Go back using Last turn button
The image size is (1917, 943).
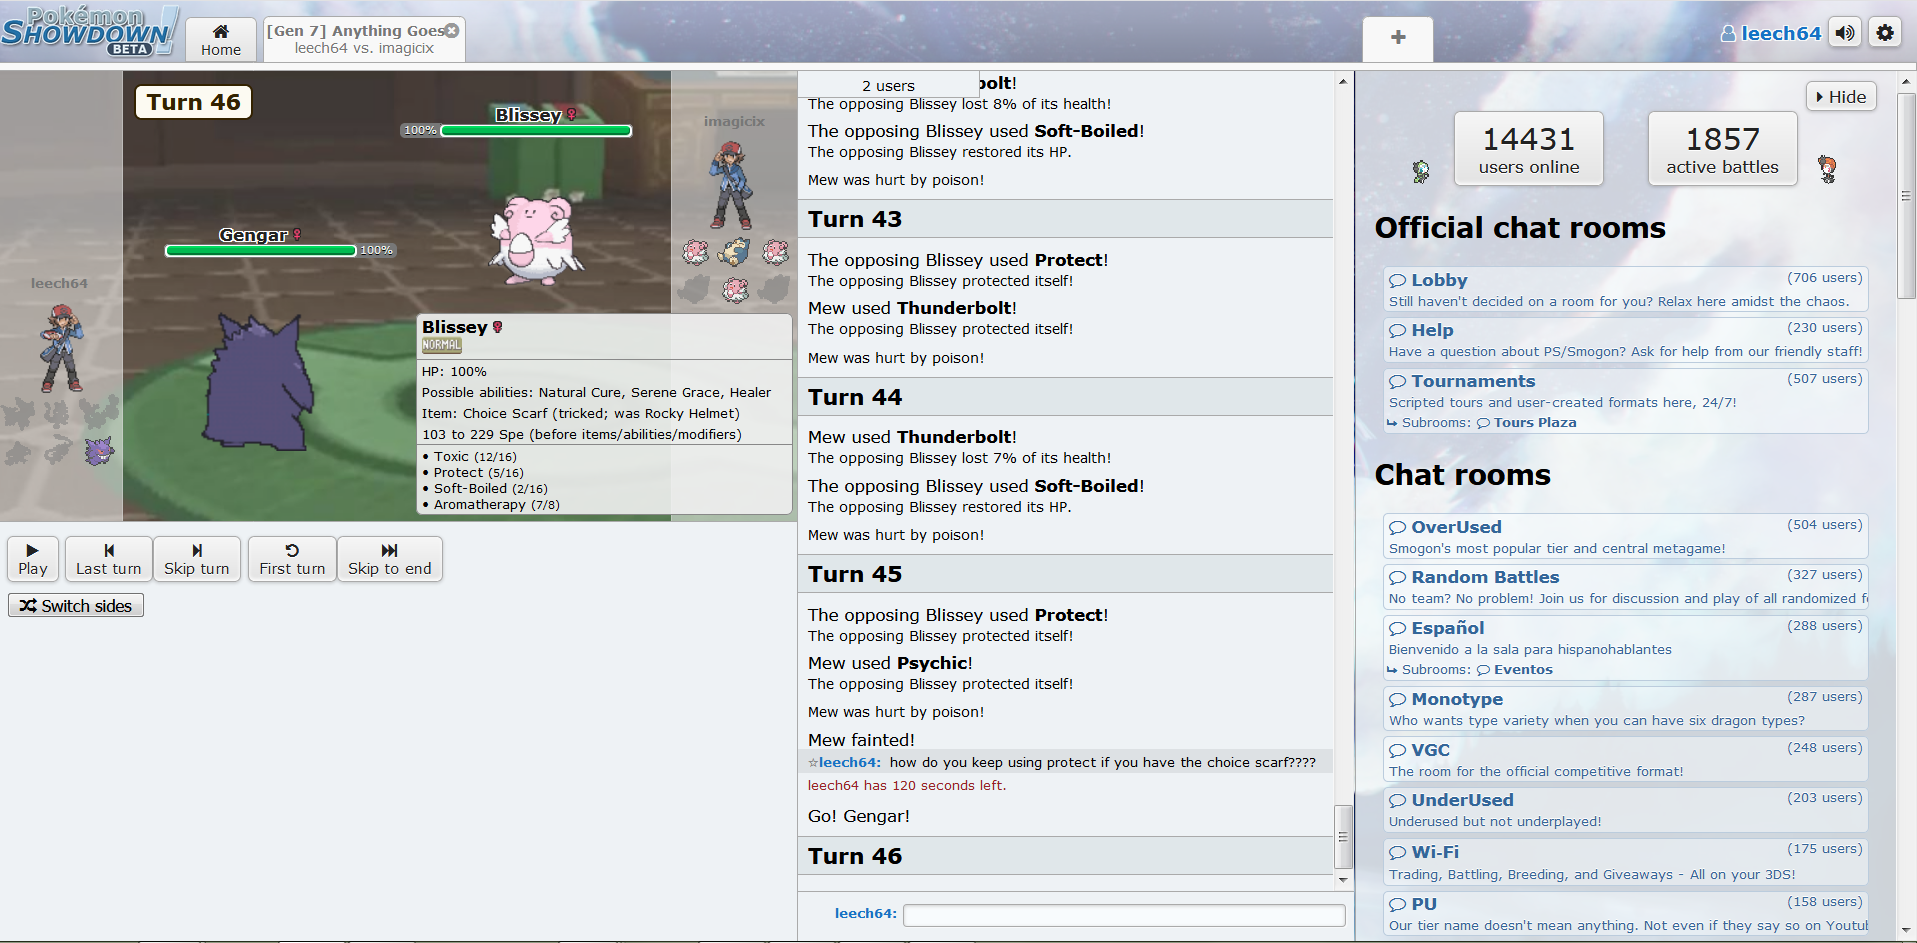point(109,559)
